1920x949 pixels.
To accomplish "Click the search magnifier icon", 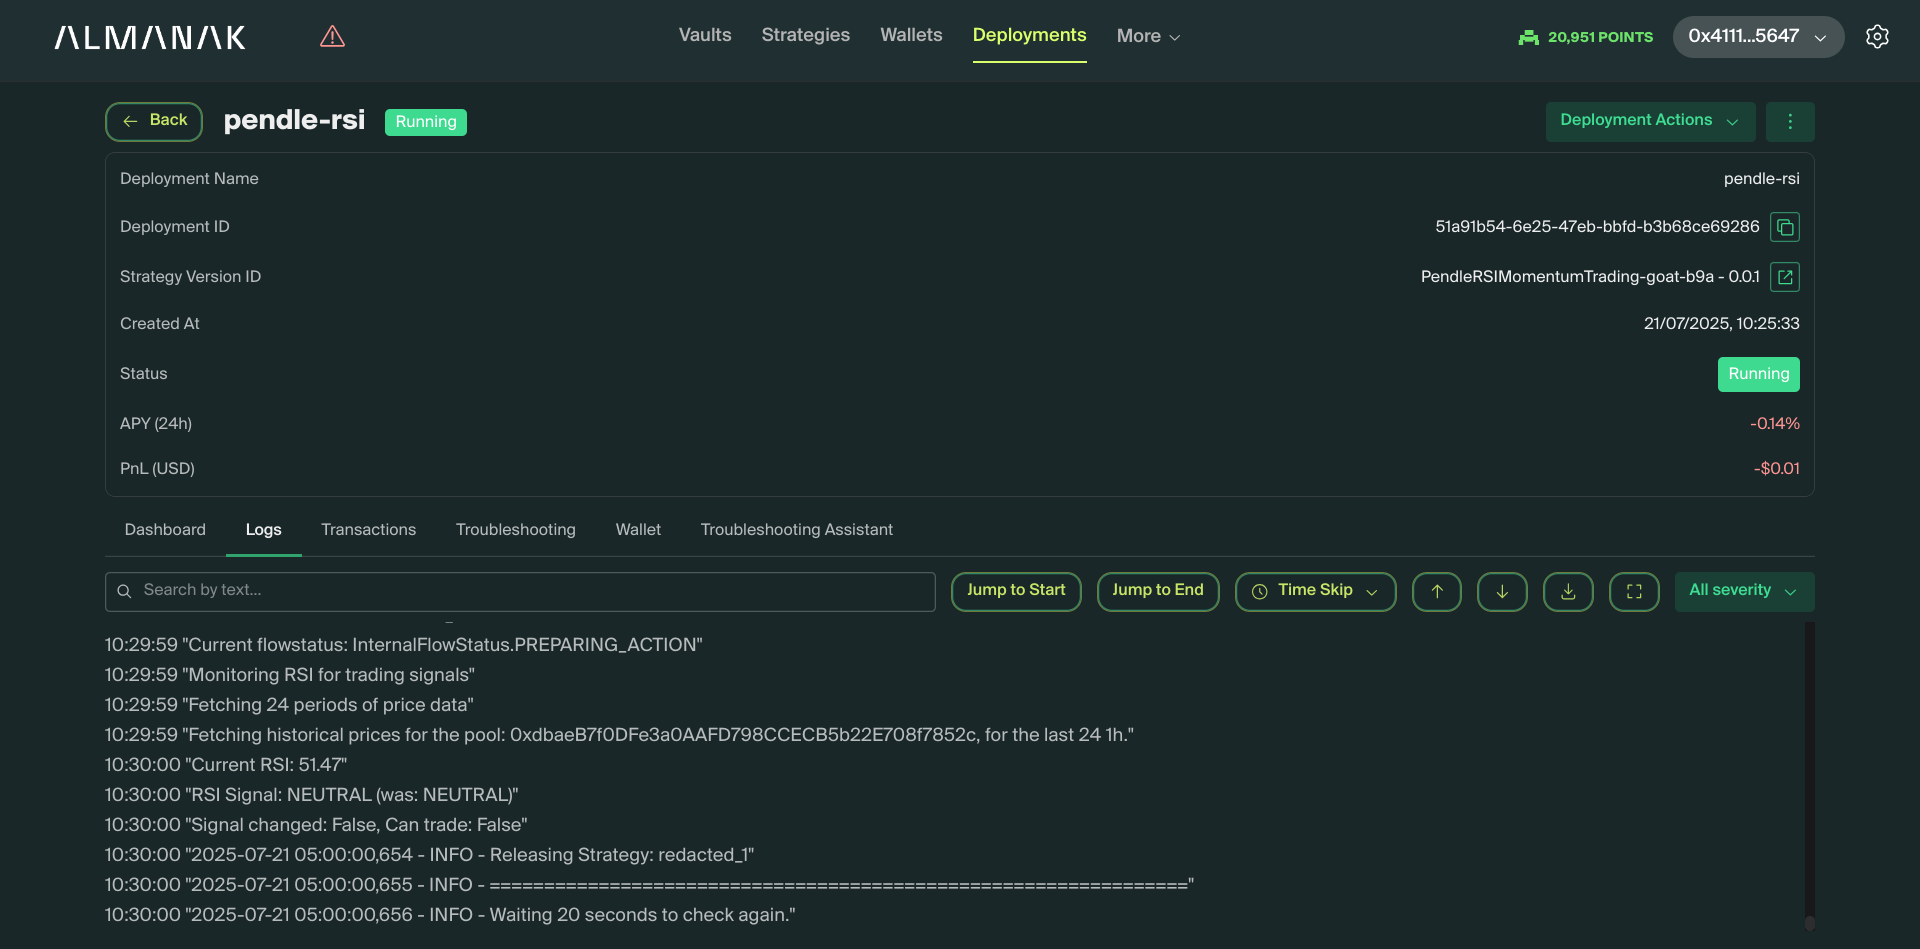I will click(124, 592).
